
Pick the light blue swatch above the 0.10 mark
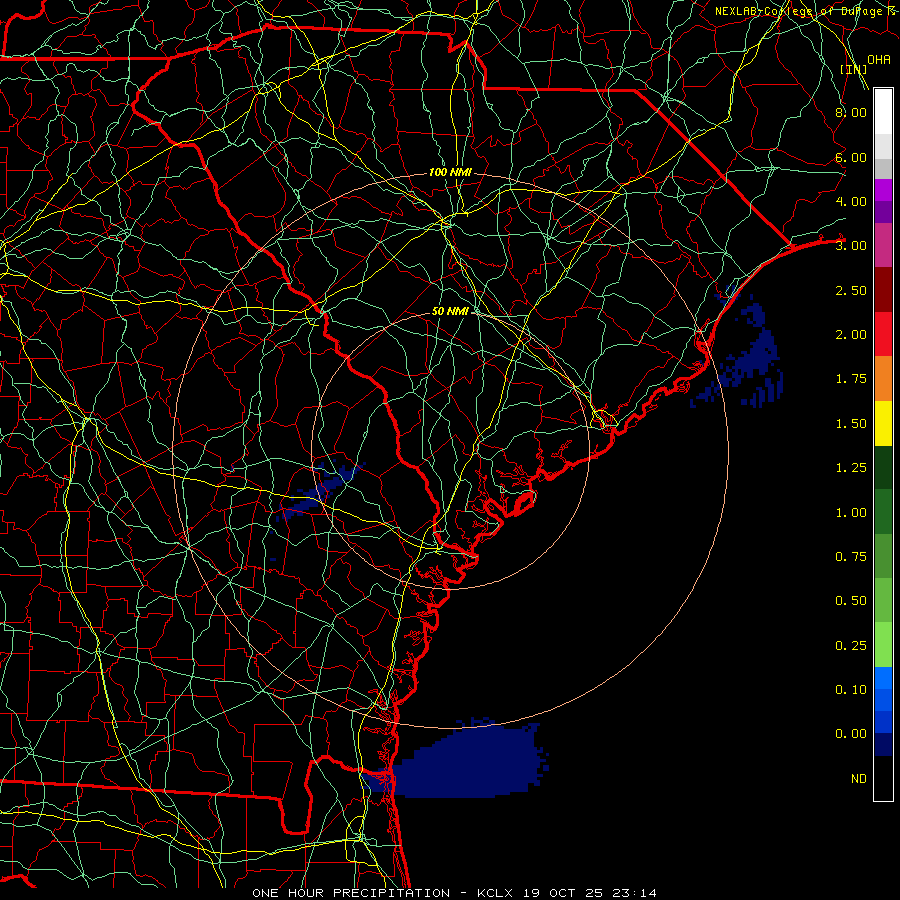(x=883, y=678)
